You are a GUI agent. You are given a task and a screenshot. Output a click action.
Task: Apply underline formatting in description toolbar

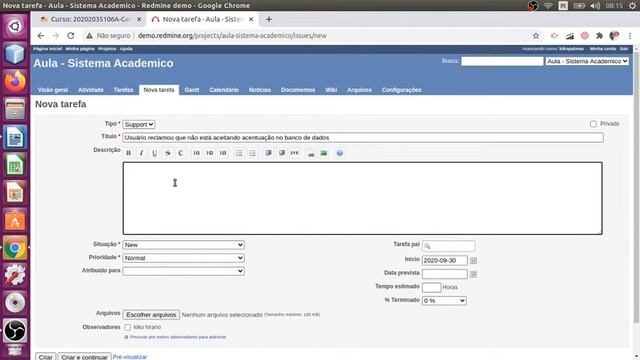154,153
